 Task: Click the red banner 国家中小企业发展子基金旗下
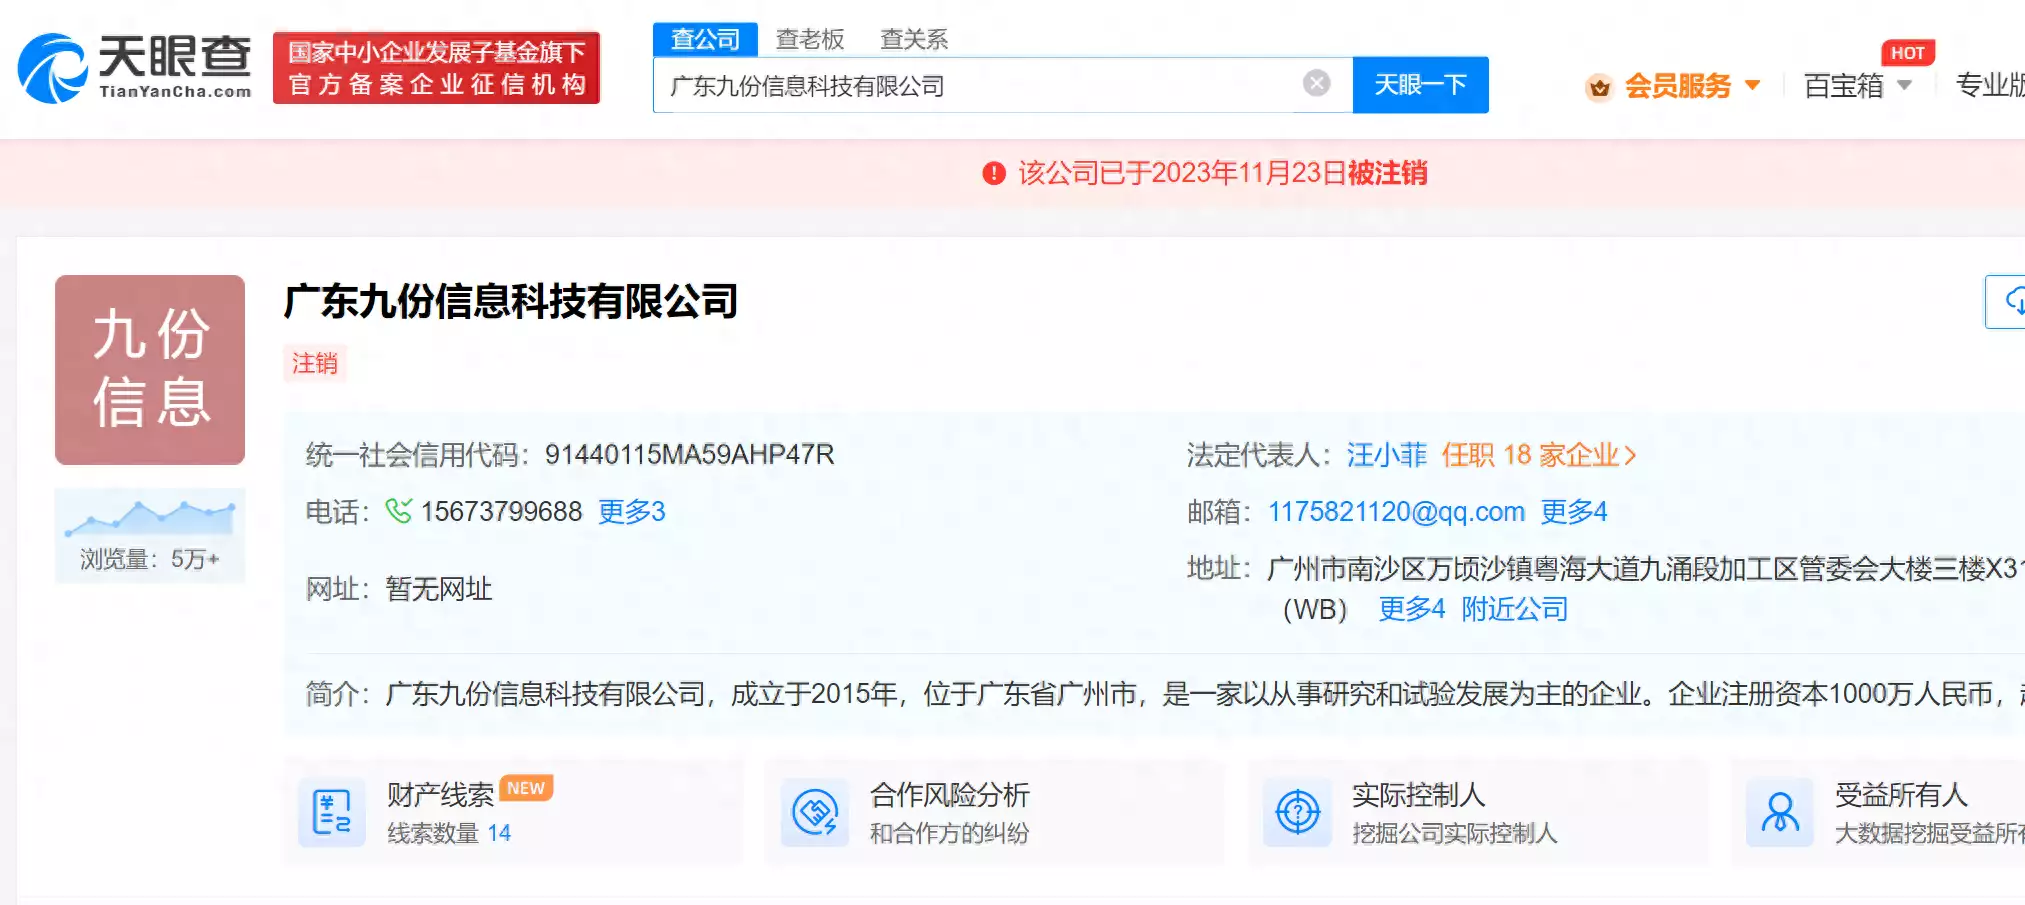[x=436, y=68]
